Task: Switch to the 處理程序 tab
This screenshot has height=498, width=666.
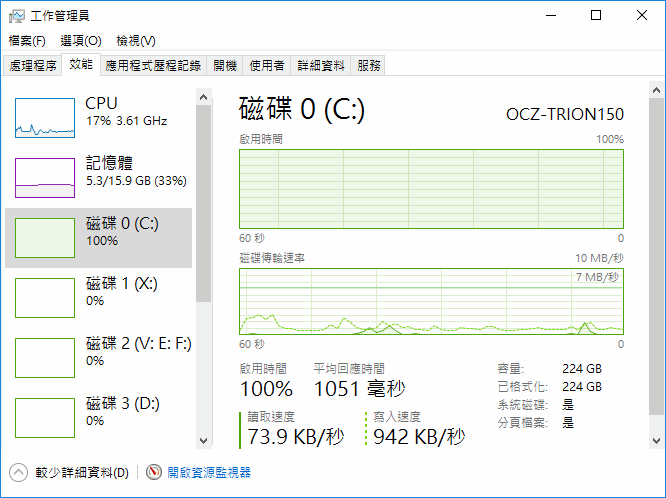Action: point(33,65)
